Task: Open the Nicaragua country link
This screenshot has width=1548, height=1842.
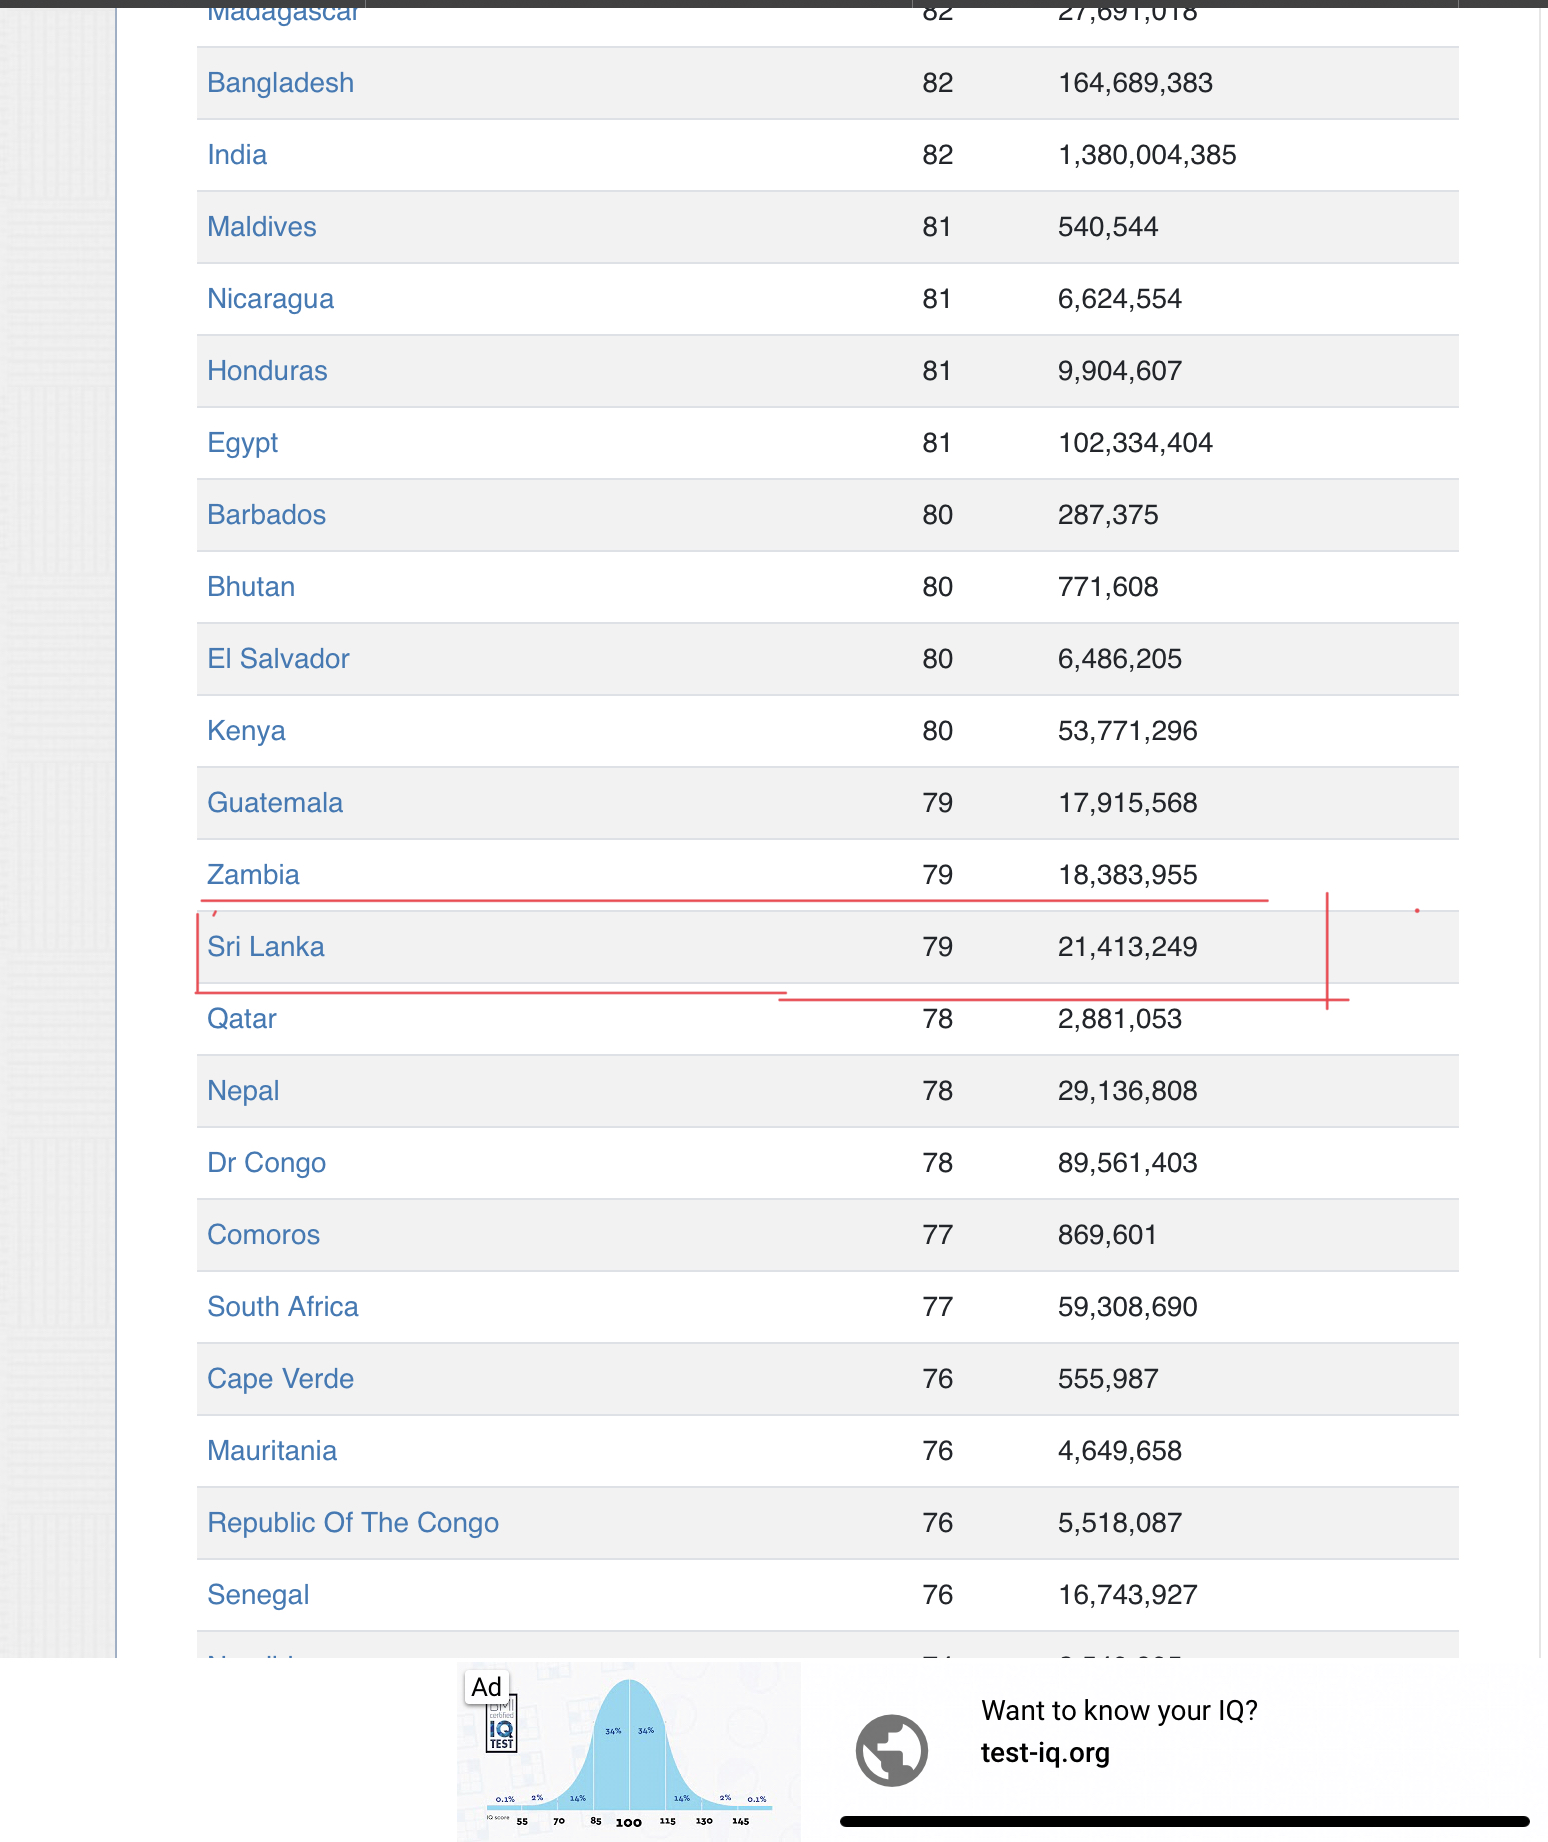Action: point(270,299)
